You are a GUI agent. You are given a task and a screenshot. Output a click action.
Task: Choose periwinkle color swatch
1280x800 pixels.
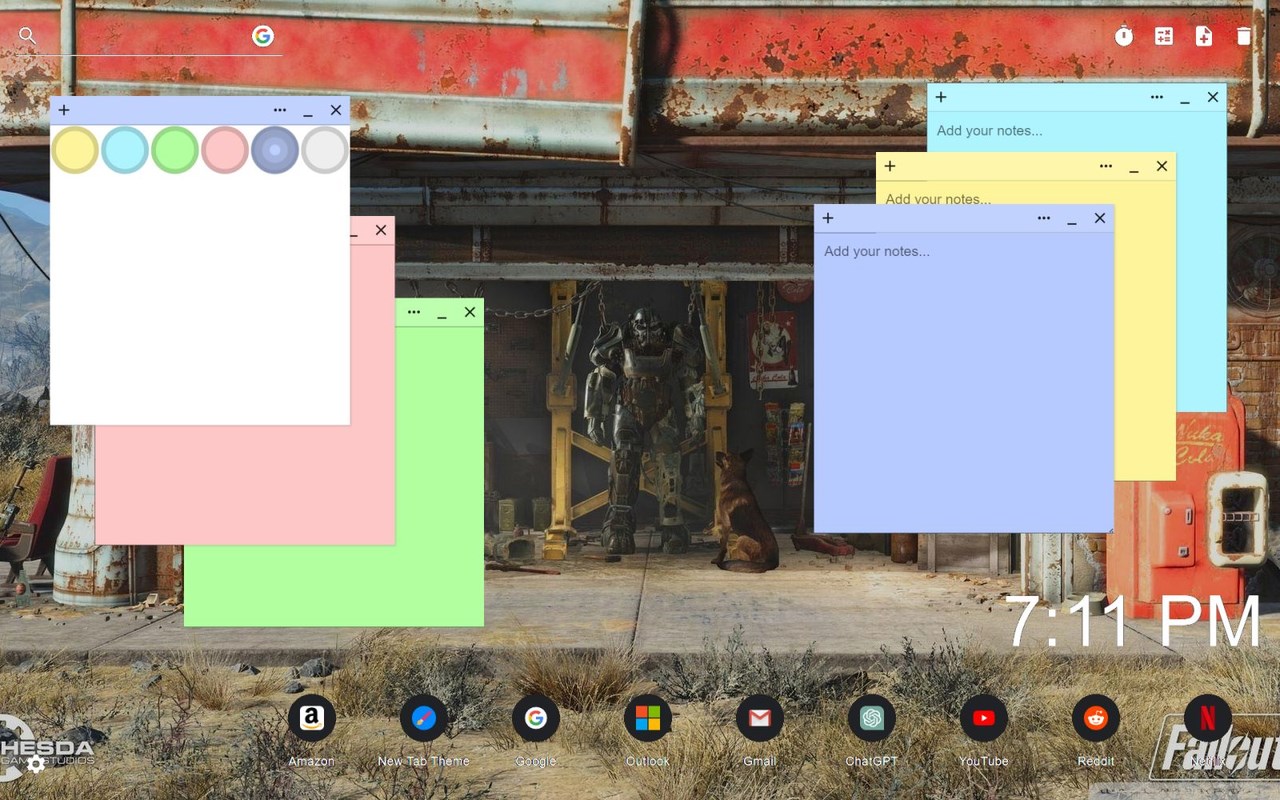(275, 150)
